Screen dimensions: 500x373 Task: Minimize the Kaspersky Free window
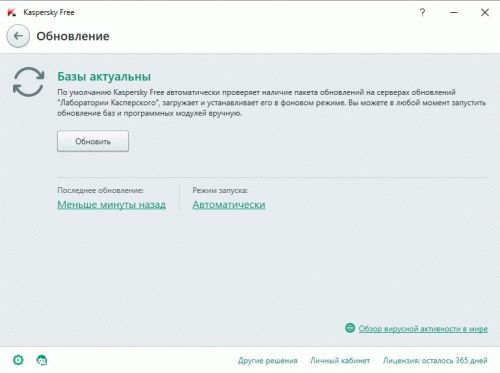pos(454,13)
